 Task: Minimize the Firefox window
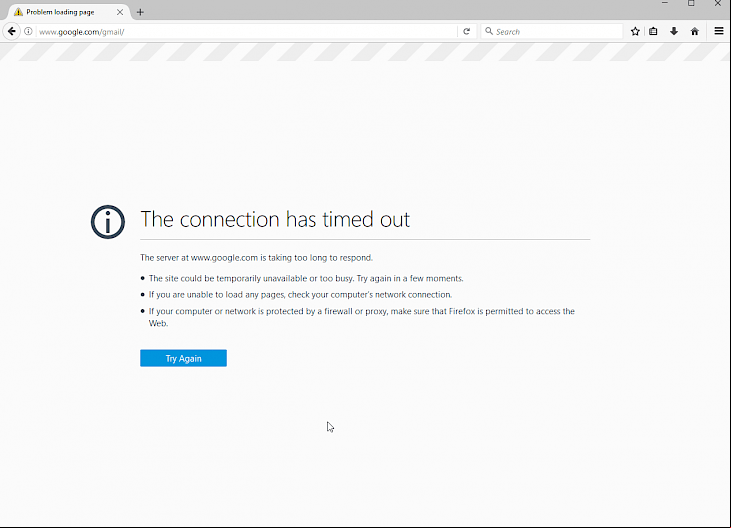[x=665, y=4]
